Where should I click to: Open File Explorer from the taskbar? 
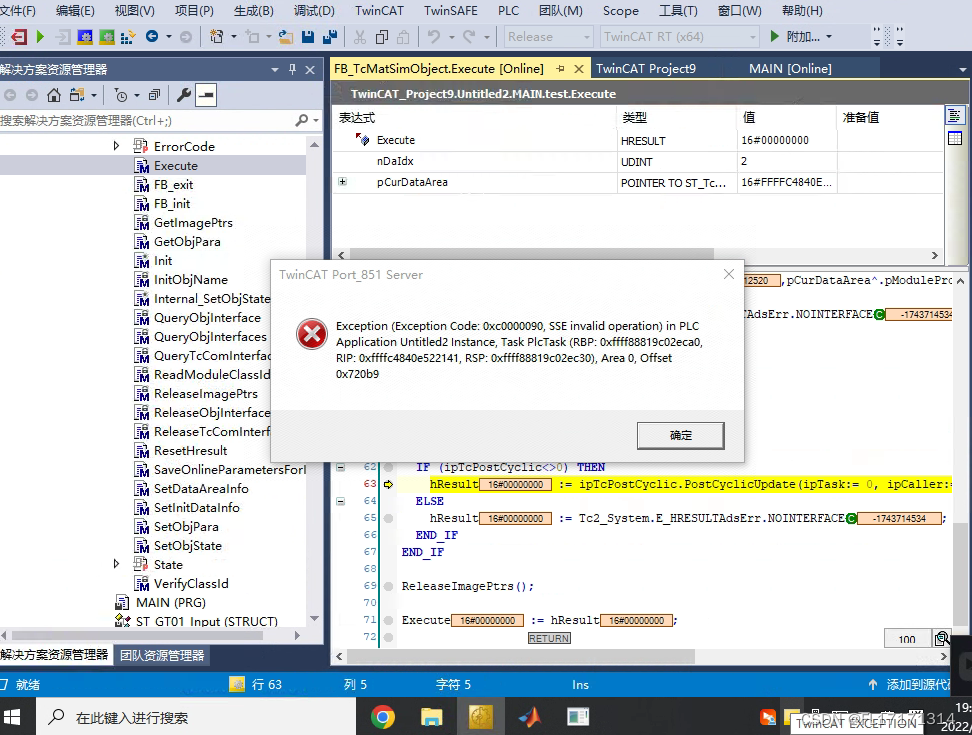point(431,718)
